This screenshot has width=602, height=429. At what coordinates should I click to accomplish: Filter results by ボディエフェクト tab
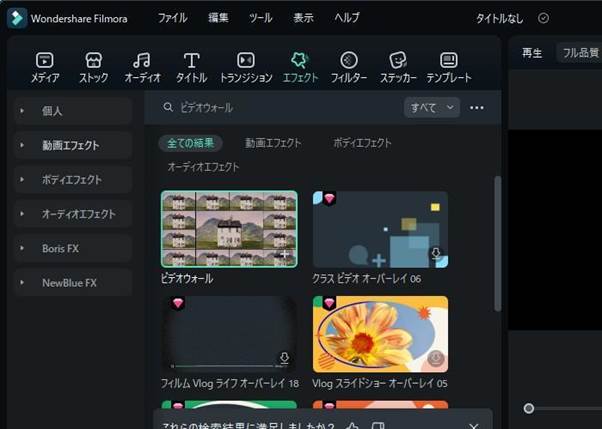(x=362, y=143)
